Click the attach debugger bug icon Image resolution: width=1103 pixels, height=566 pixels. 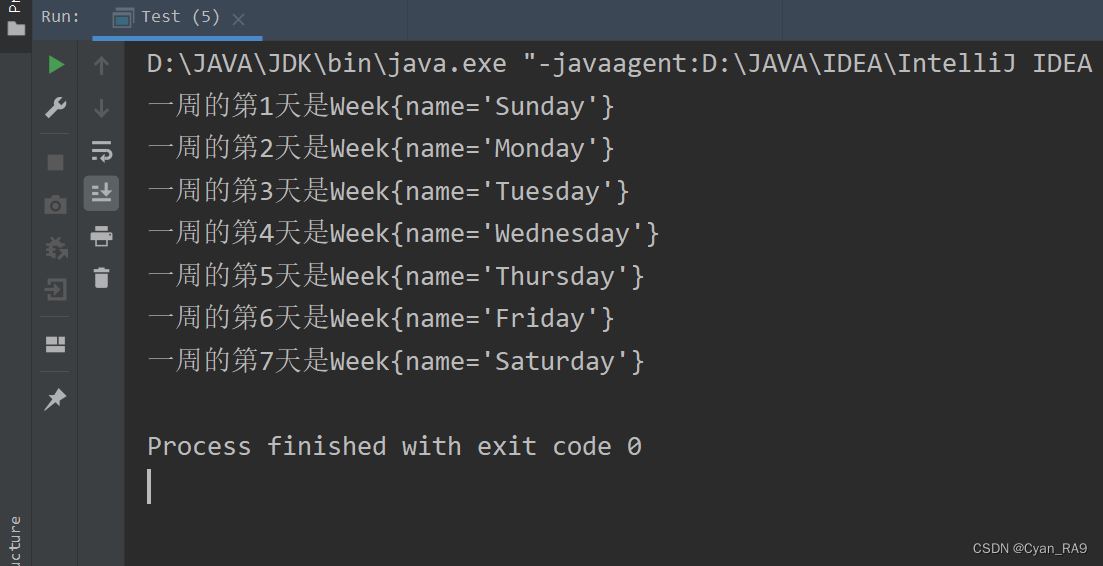pos(56,247)
